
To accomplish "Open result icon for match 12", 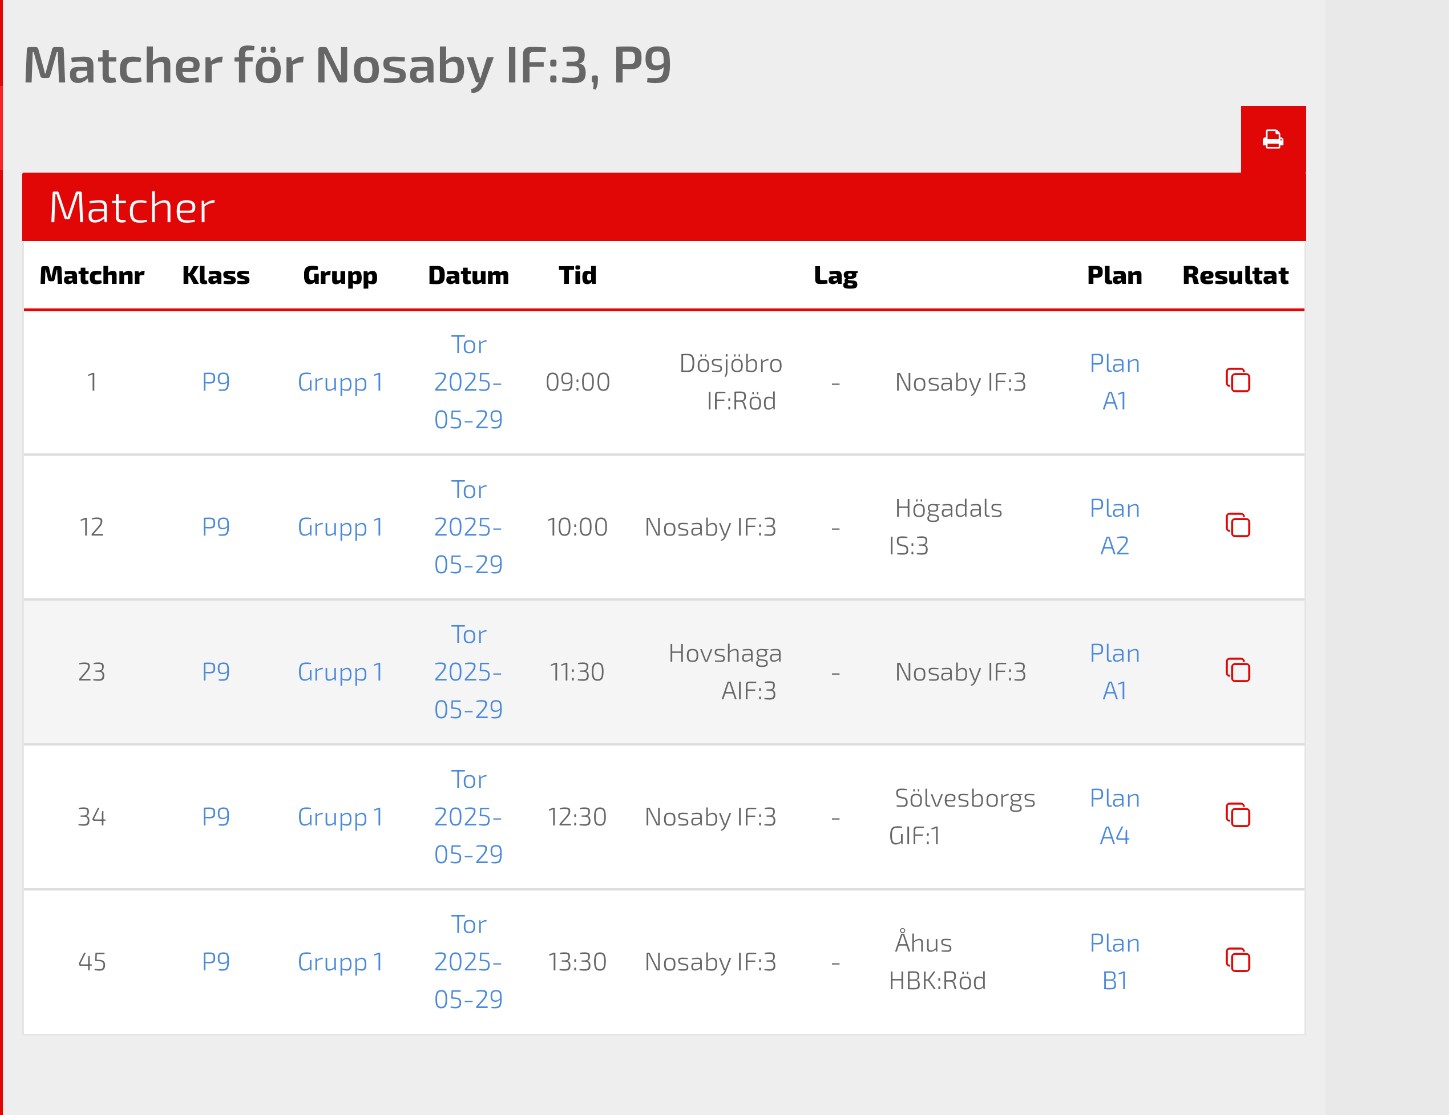I will 1238,526.
